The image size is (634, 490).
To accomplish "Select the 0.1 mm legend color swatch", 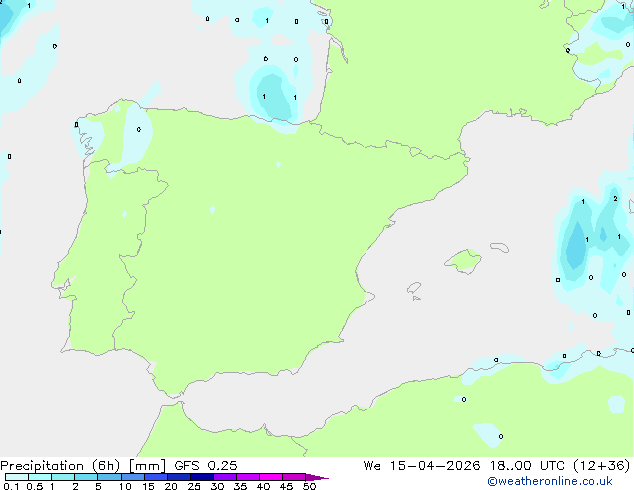I will 17,477.
